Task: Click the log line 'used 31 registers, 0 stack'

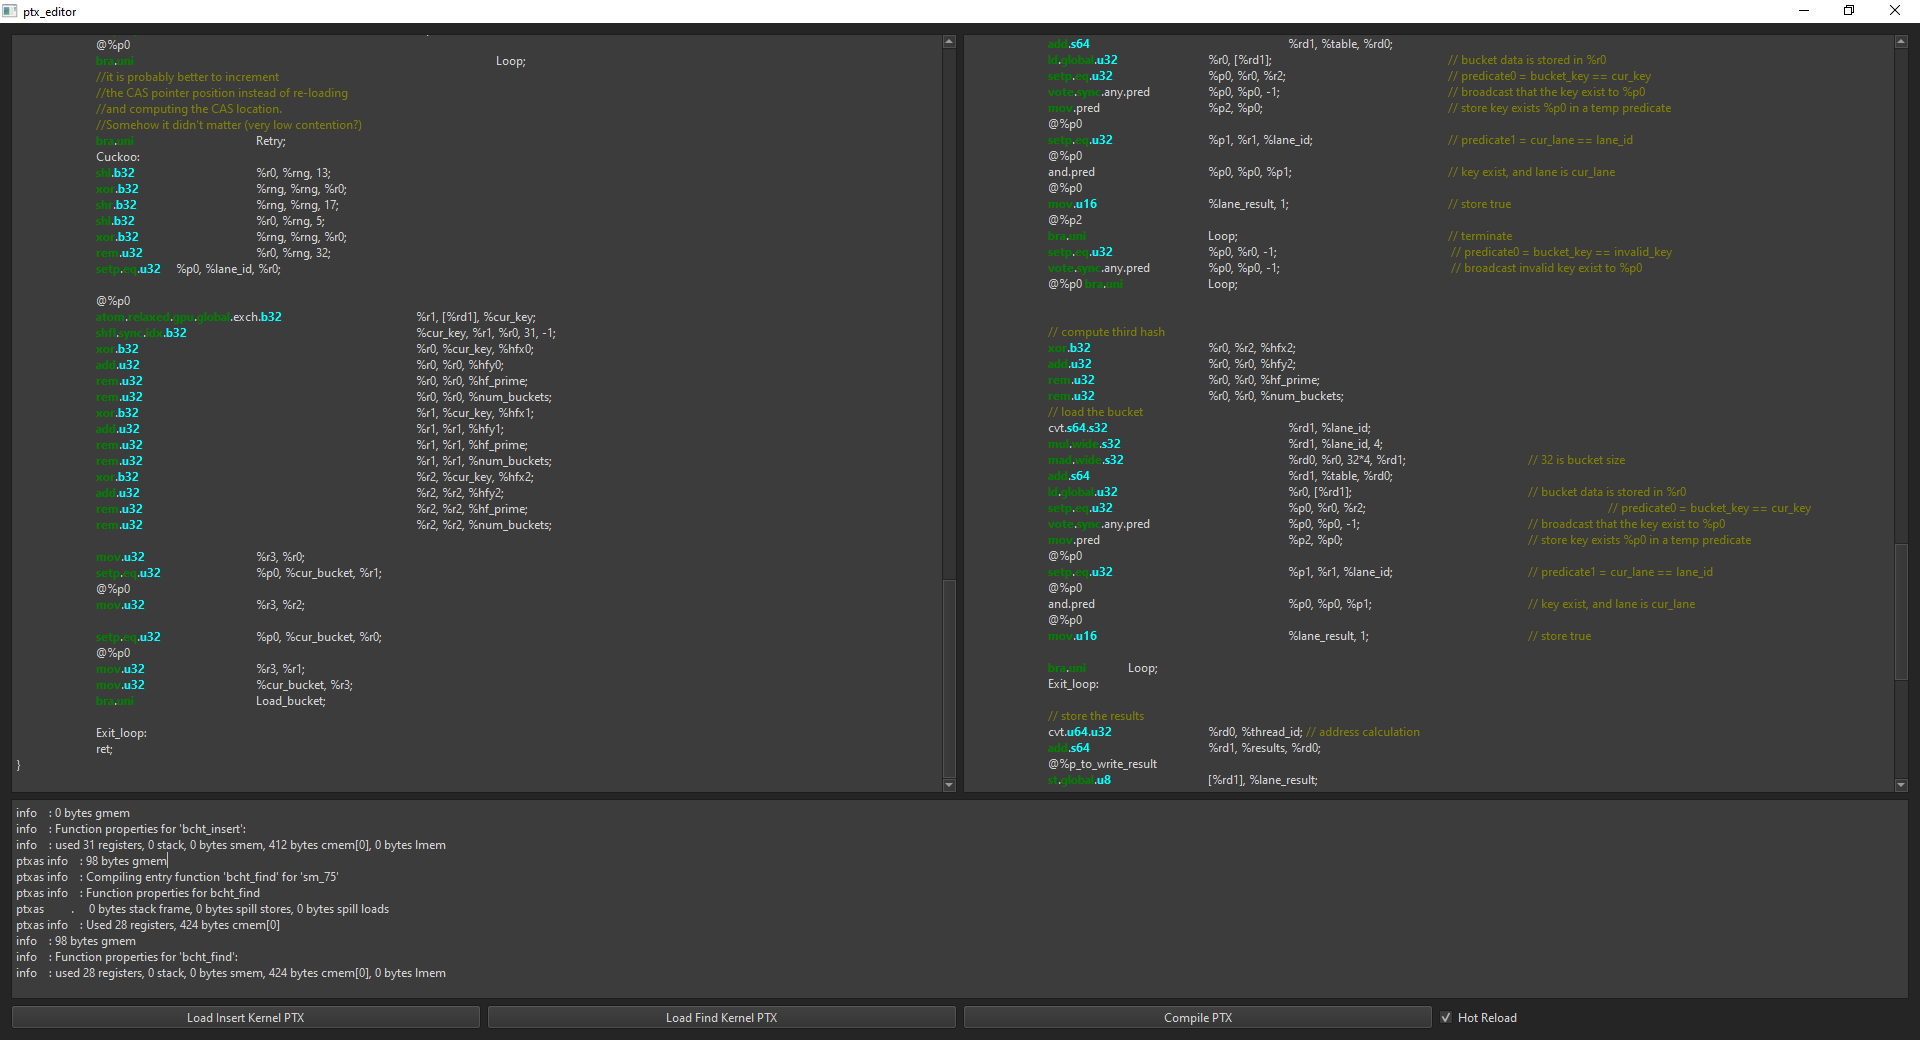Action: (231, 845)
